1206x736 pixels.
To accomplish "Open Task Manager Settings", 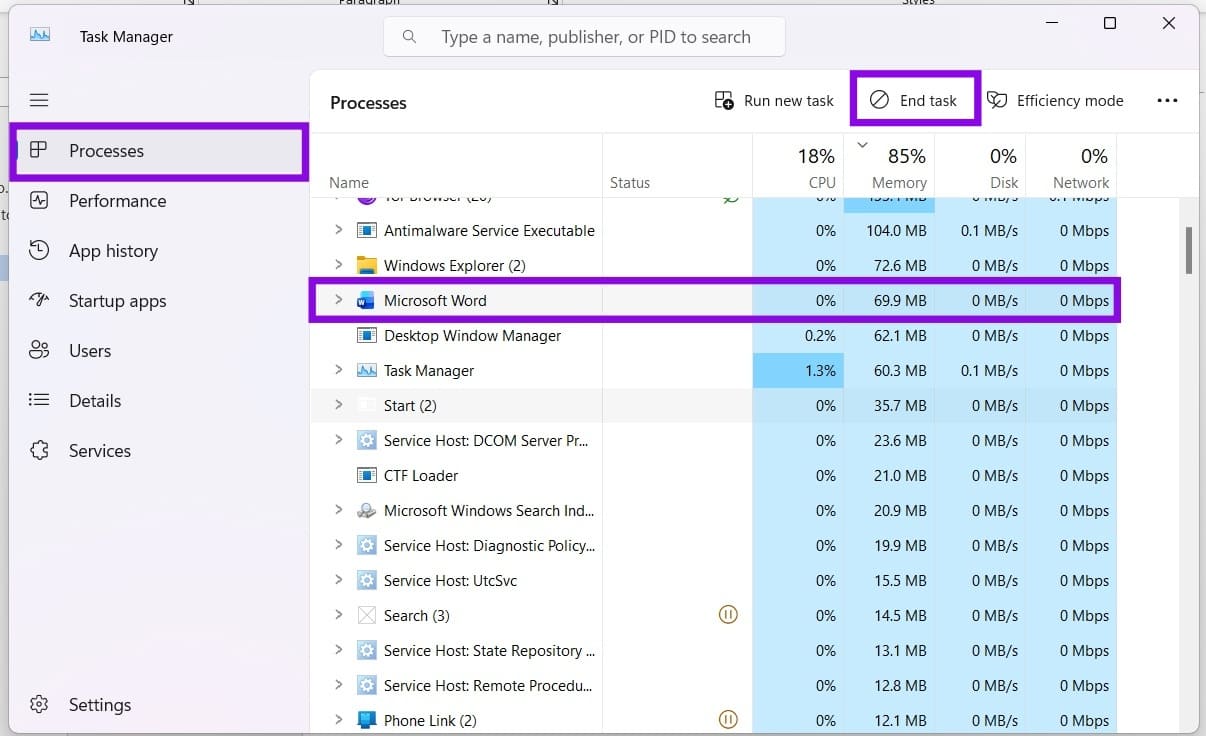I will [x=159, y=705].
